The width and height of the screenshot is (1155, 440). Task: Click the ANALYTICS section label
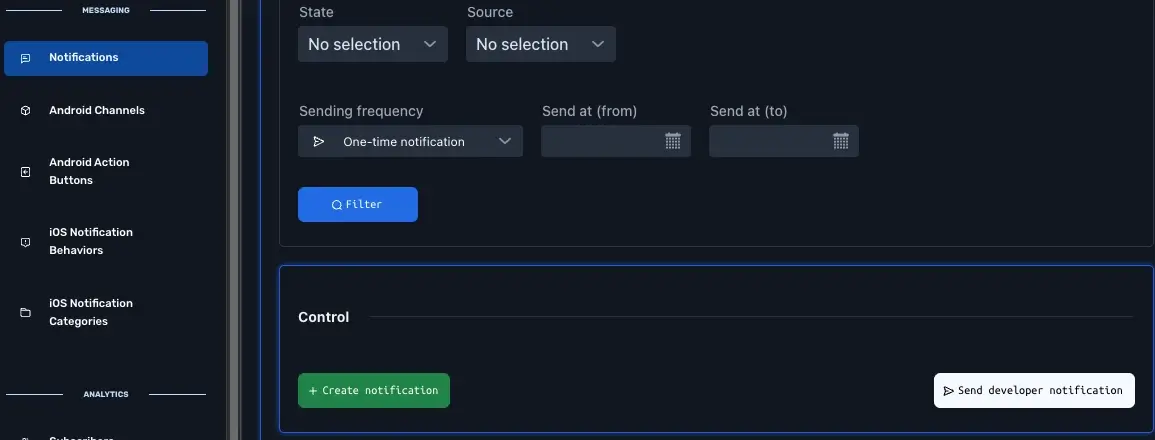point(106,394)
